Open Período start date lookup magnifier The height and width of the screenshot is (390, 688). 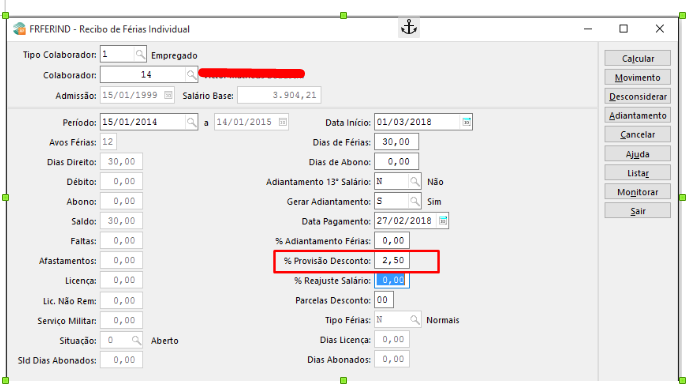click(x=191, y=122)
